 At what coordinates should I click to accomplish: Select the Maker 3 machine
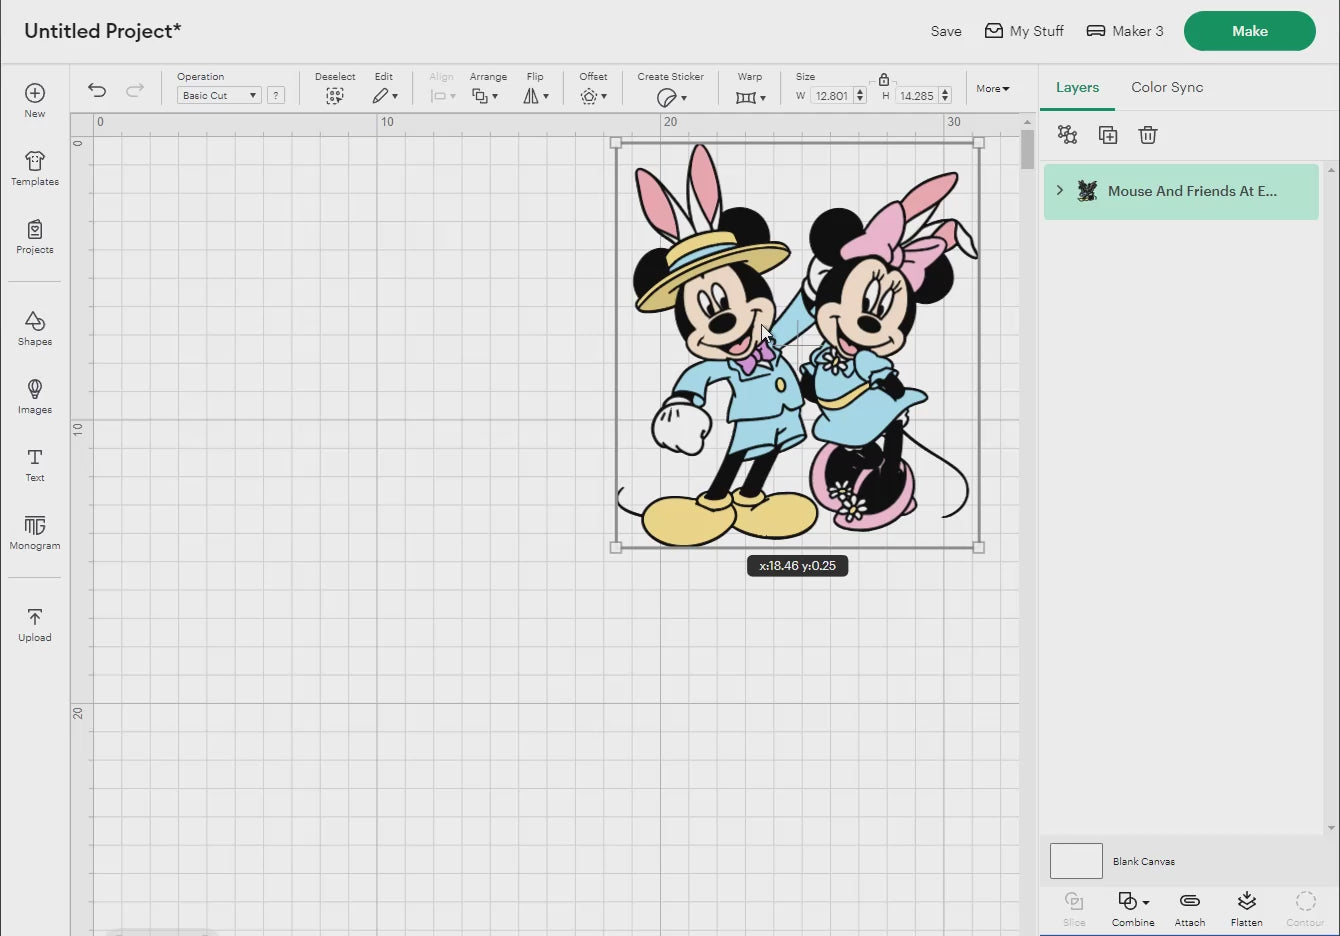coord(1125,31)
